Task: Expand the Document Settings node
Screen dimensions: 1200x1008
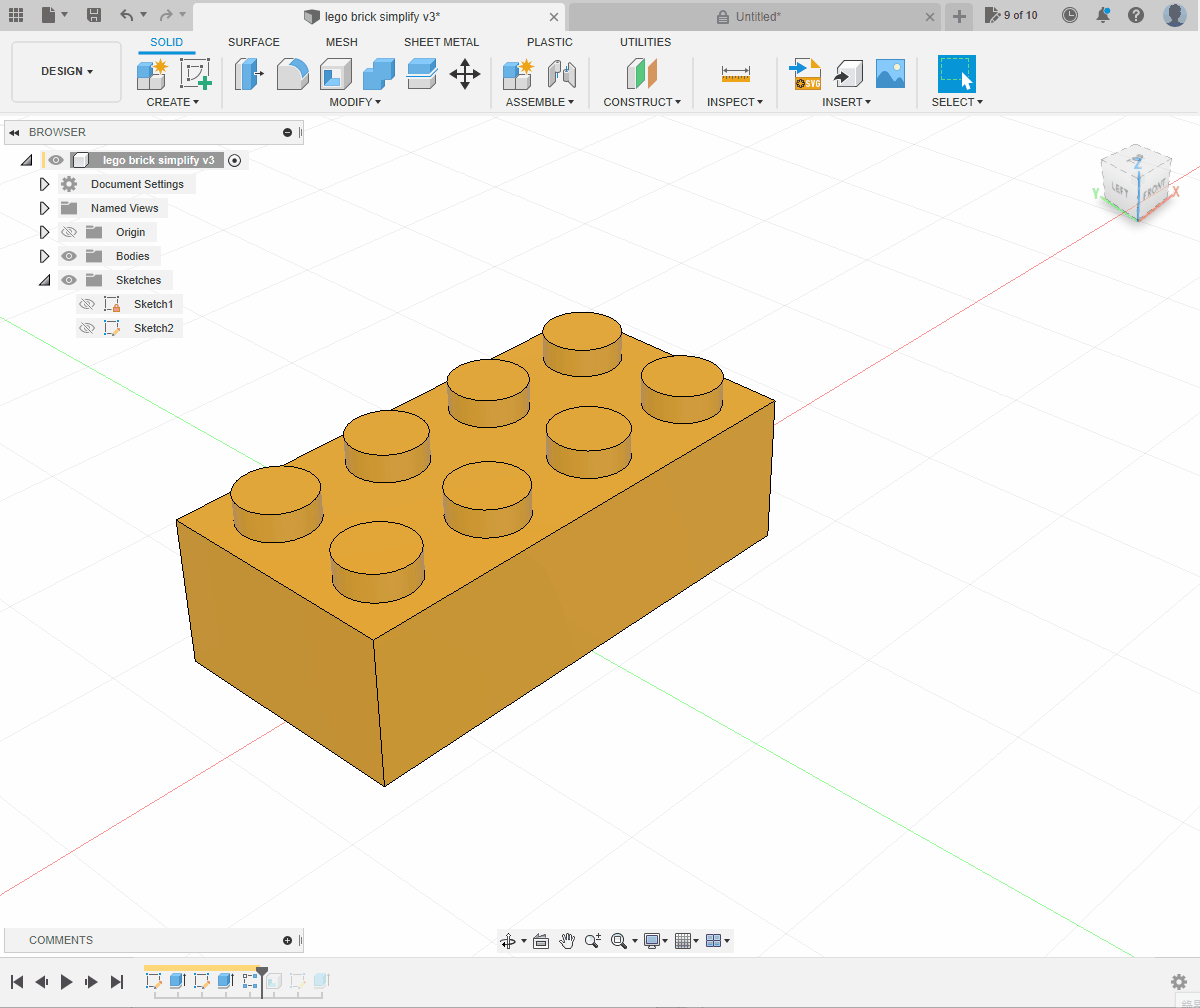Action: [44, 184]
